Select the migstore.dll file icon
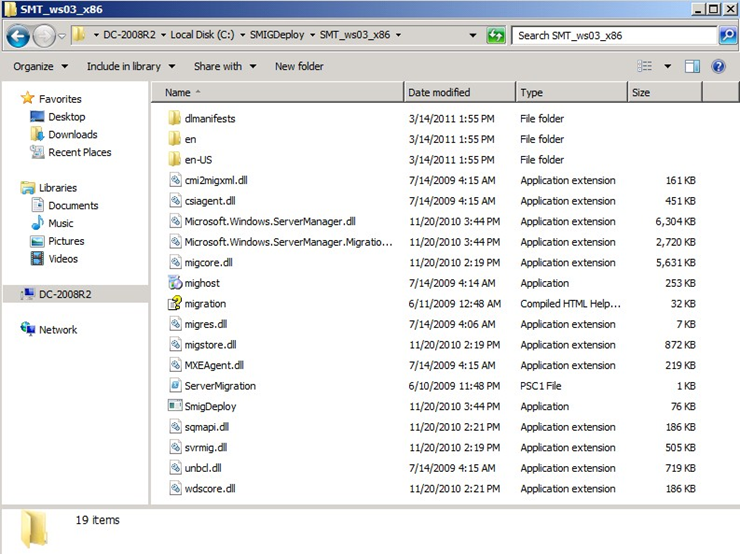Screen dimensions: 740x554 pyautogui.click(x=175, y=345)
